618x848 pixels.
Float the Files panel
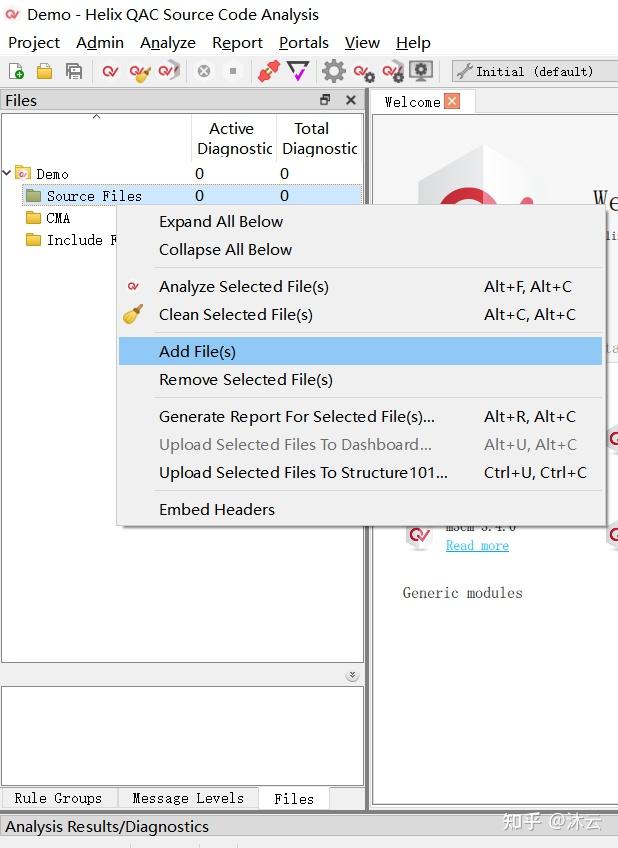click(325, 100)
